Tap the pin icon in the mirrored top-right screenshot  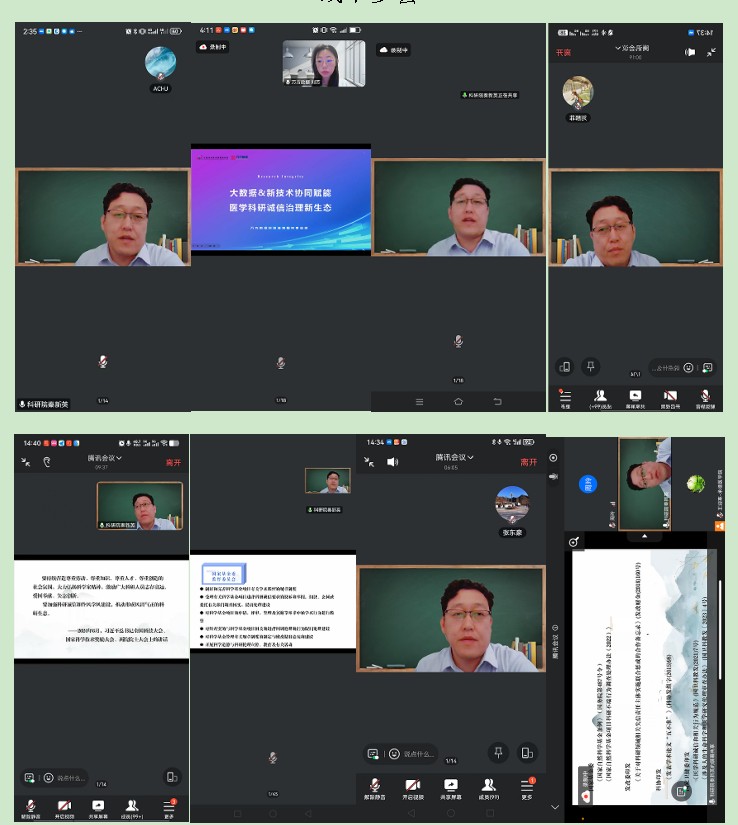tap(590, 366)
